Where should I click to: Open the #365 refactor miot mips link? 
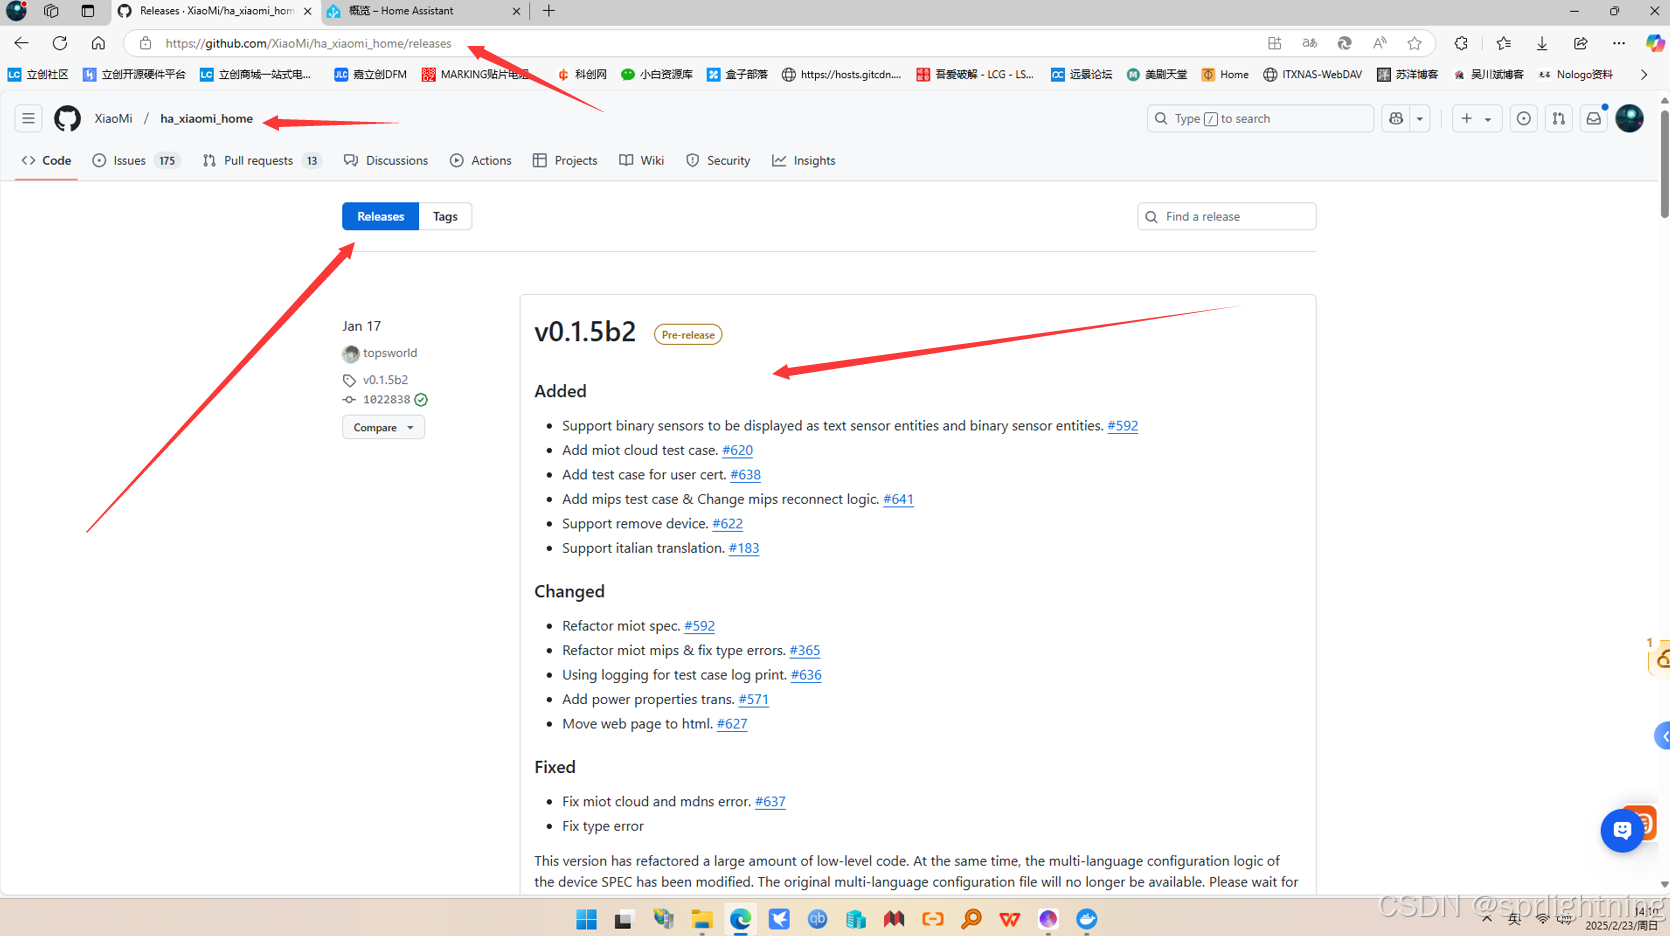click(x=804, y=650)
